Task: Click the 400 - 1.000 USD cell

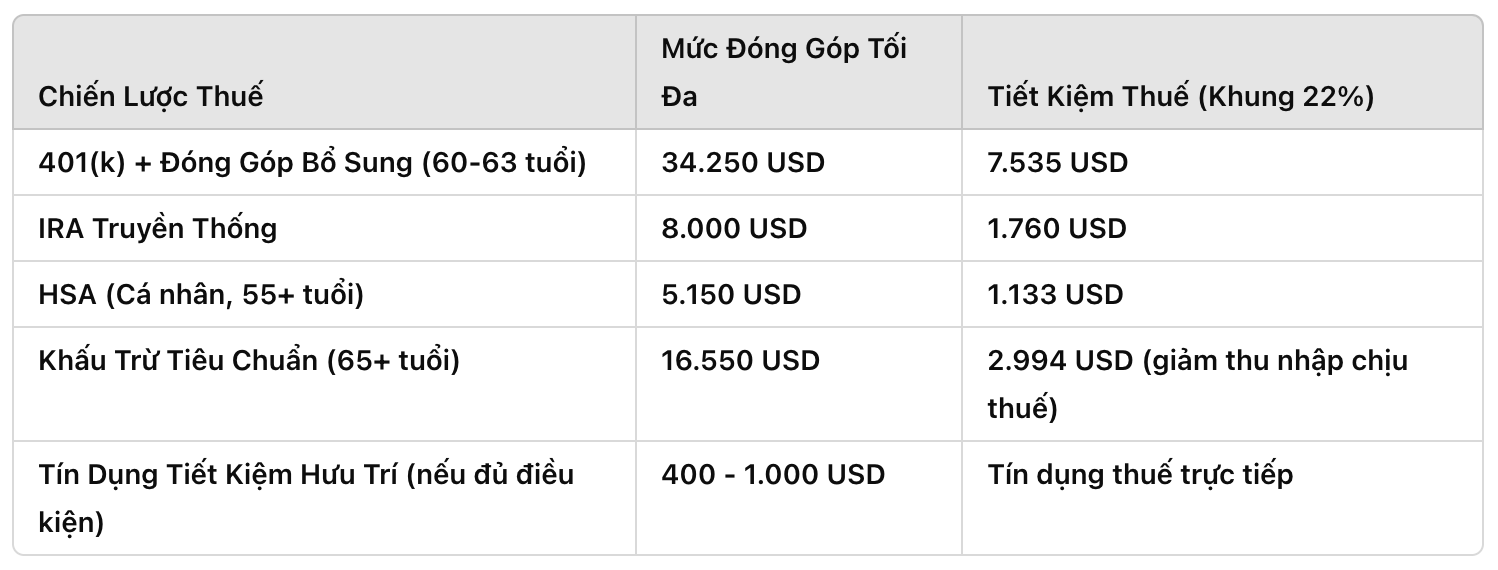Action: click(773, 474)
